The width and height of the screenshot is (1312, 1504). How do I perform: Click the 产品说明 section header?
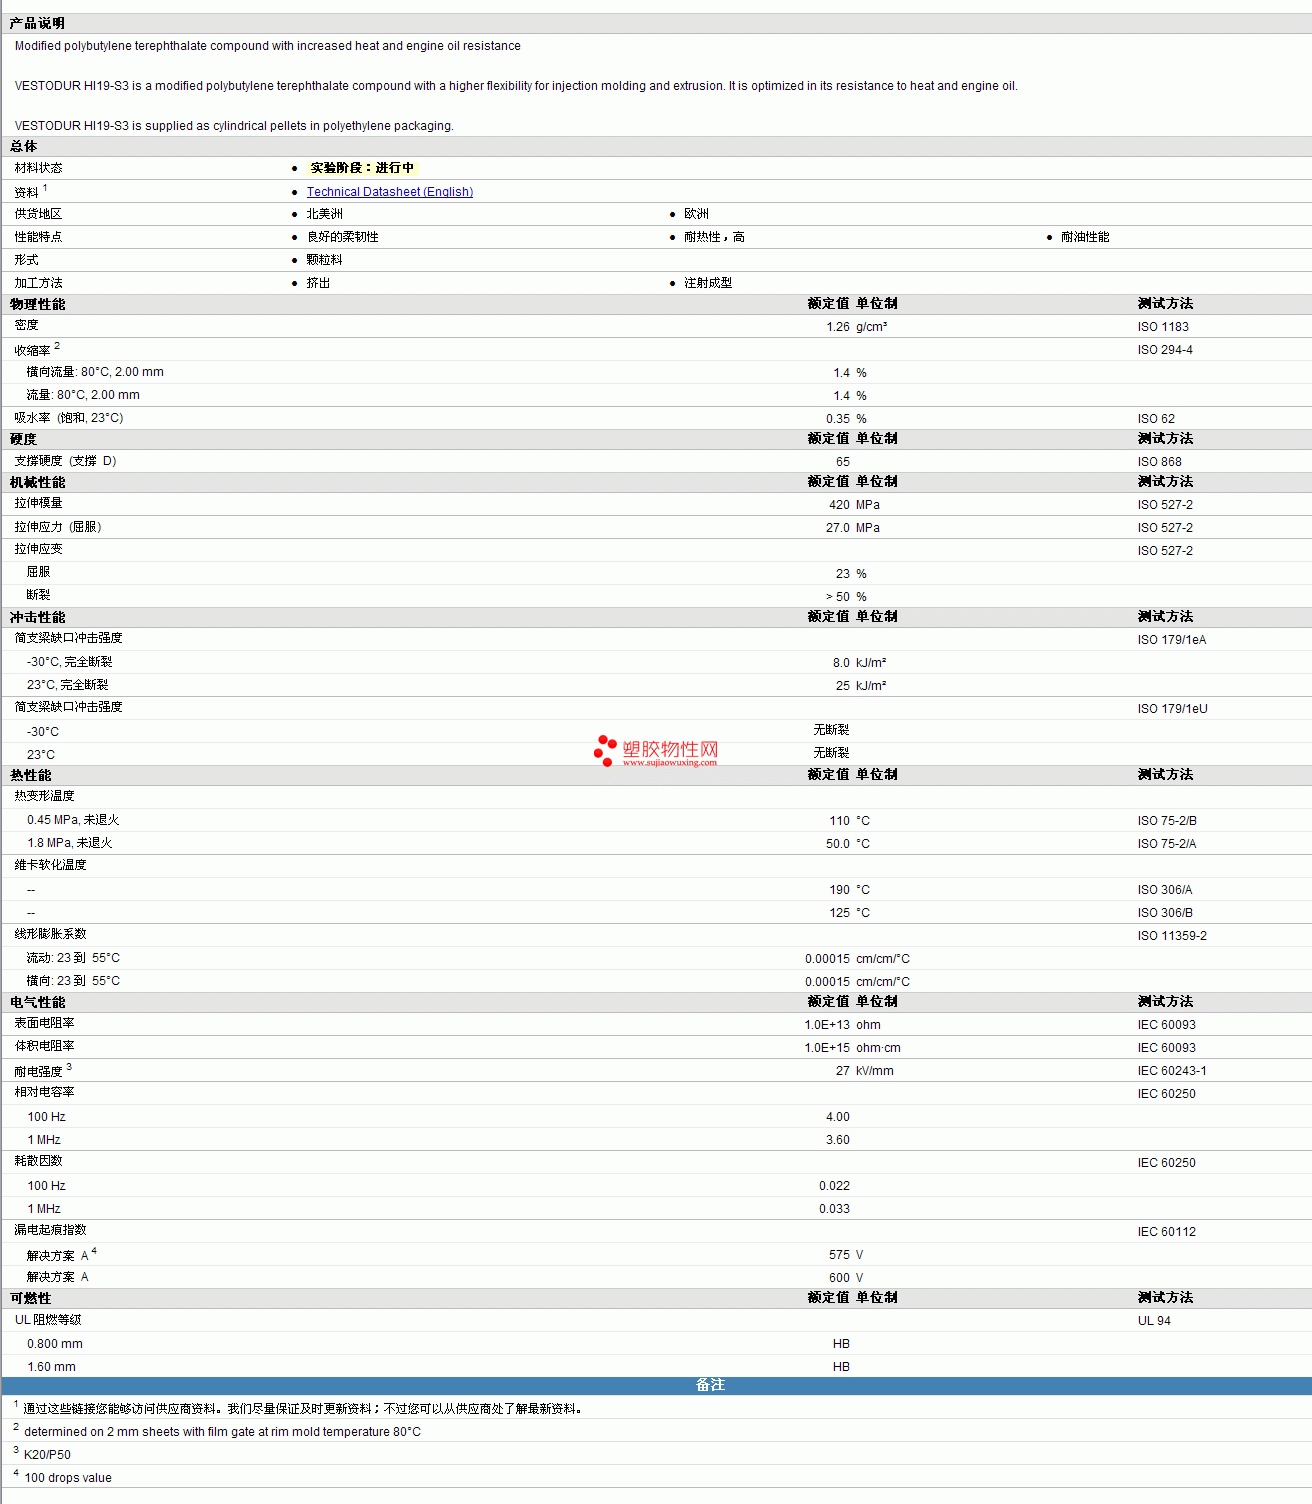pyautogui.click(x=37, y=23)
